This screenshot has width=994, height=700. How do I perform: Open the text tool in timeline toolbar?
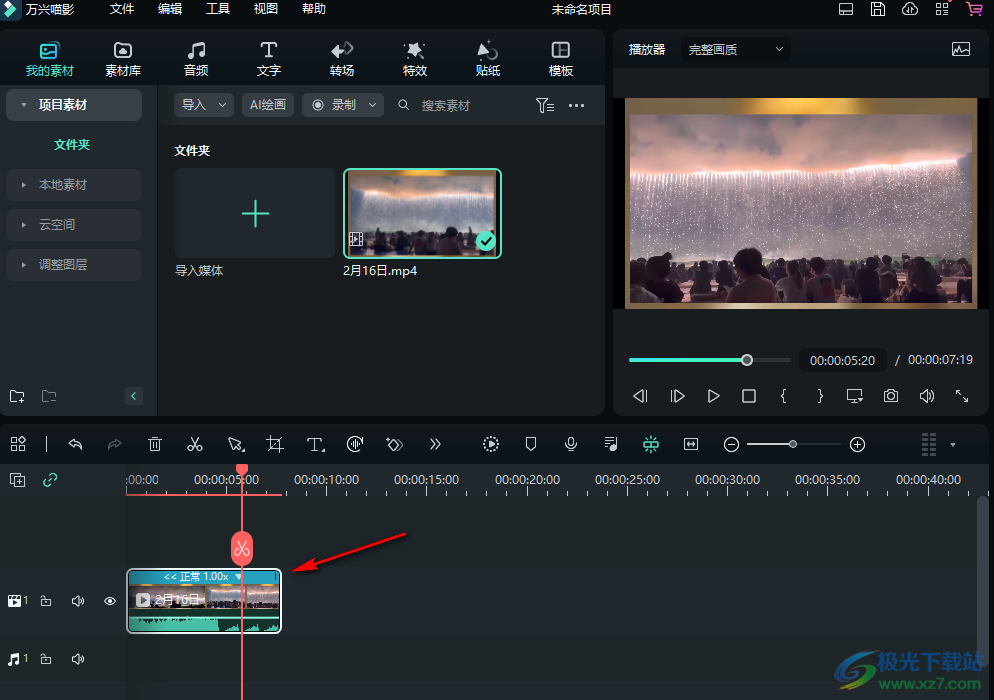(315, 444)
